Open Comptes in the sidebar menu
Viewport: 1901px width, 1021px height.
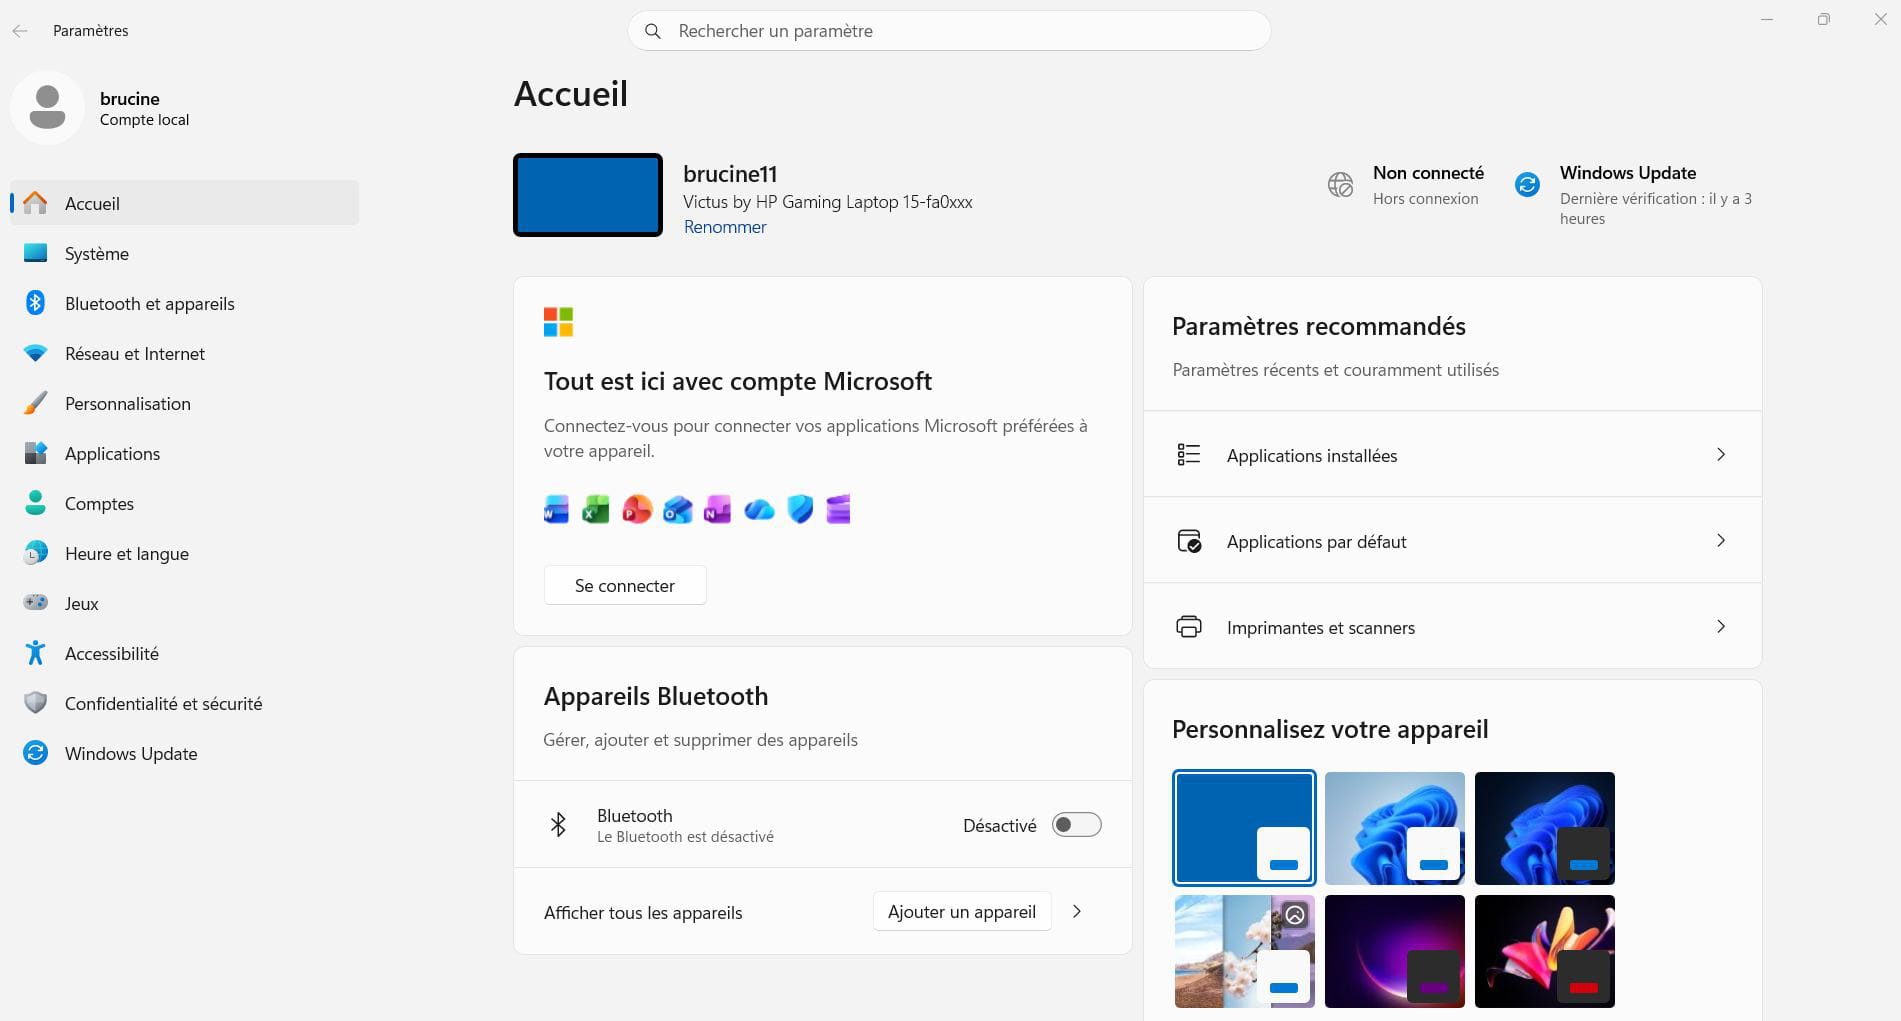click(x=99, y=504)
